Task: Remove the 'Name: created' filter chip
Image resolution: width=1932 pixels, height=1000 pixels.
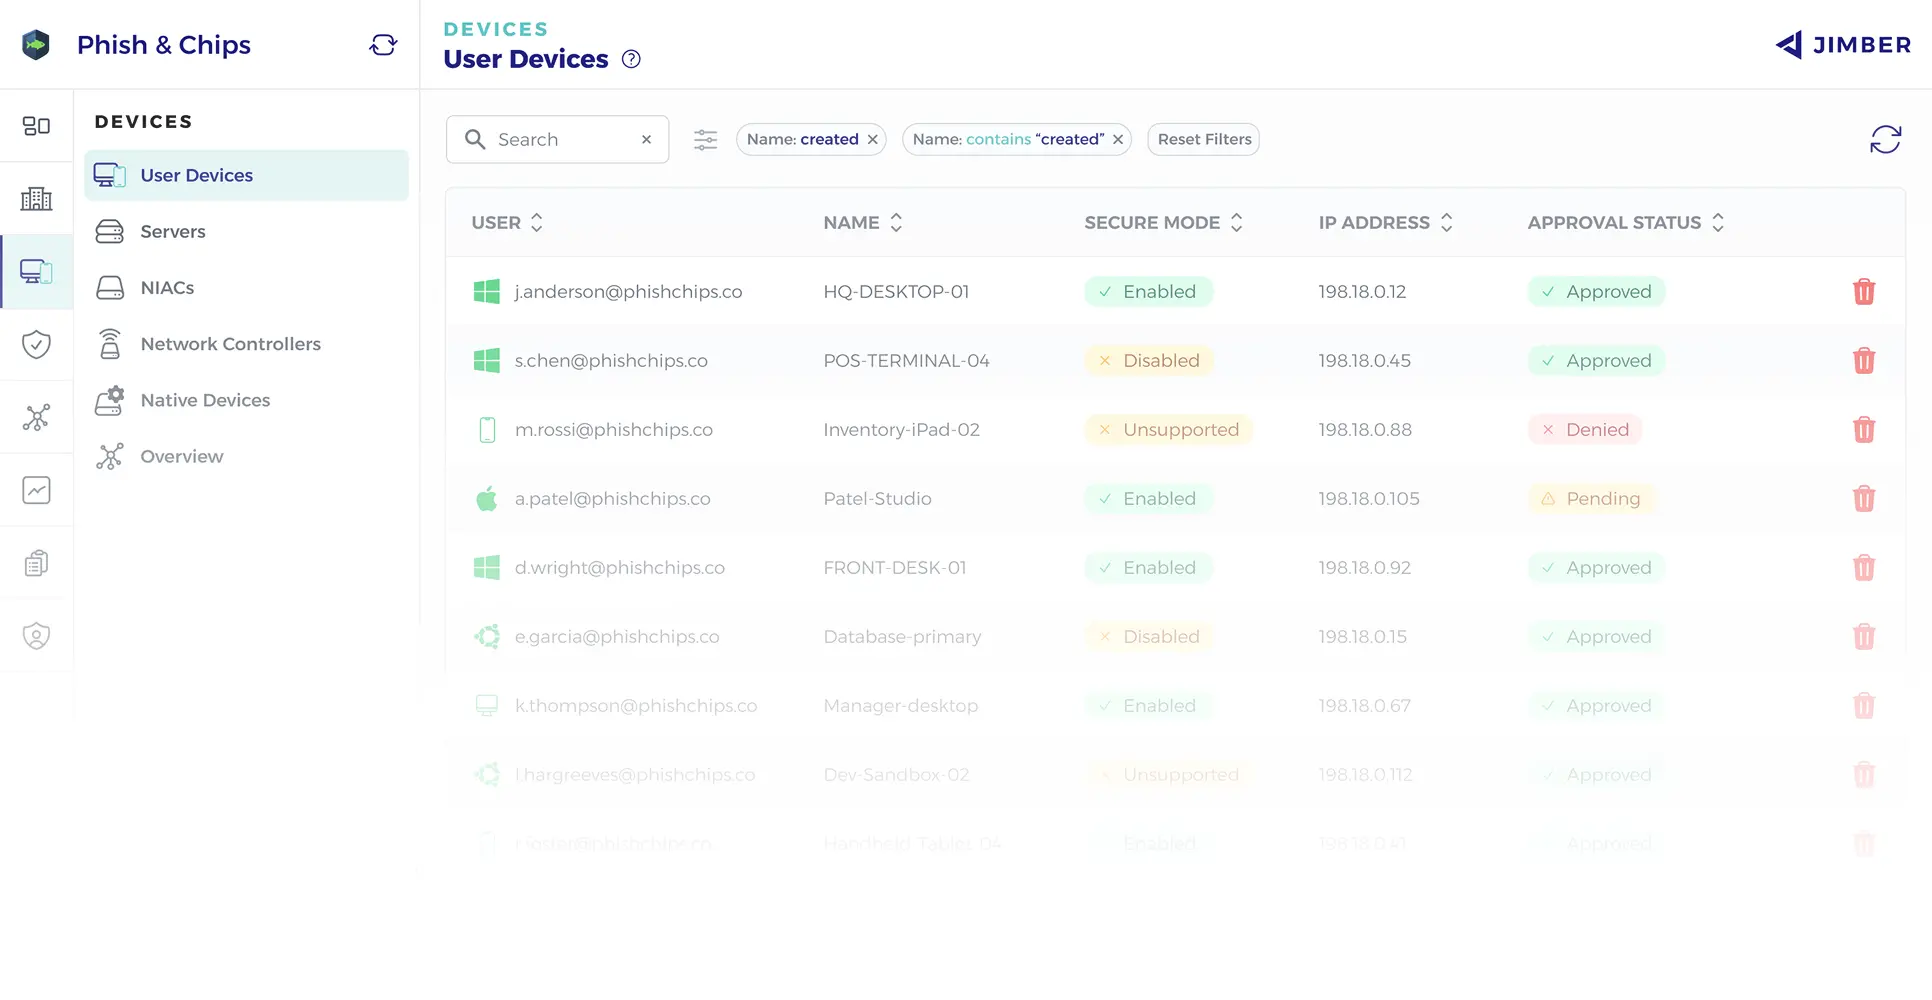Action: coord(873,140)
